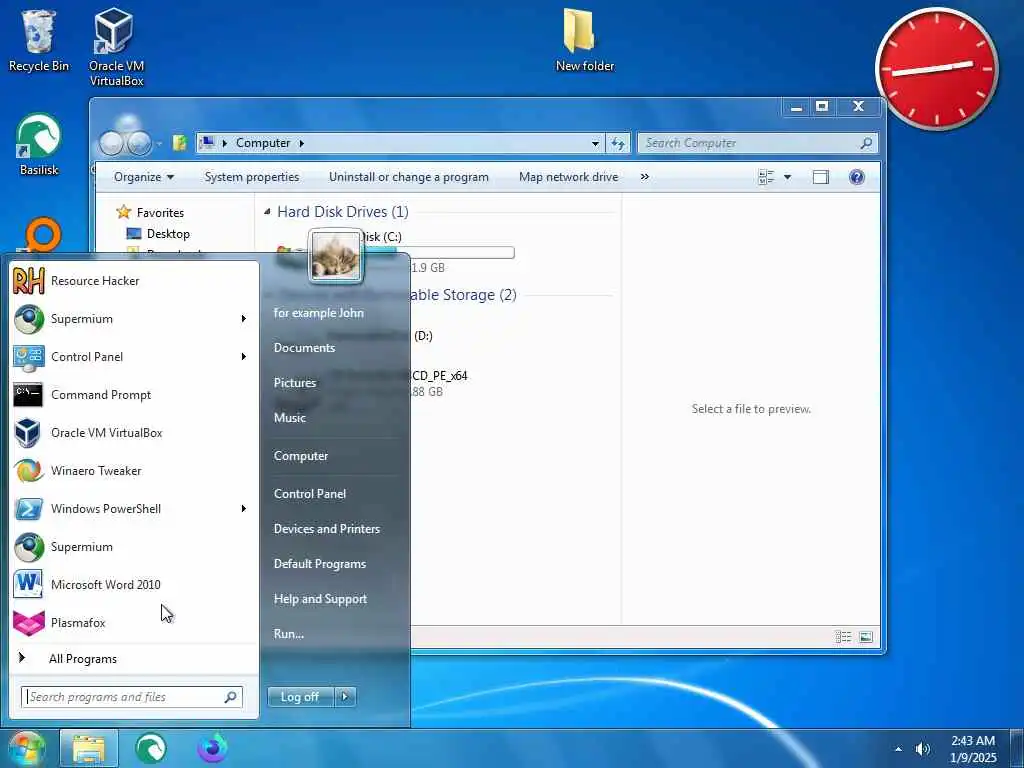
Task: Launch the first Supermium entry with submenu arrow
Action: click(134, 319)
